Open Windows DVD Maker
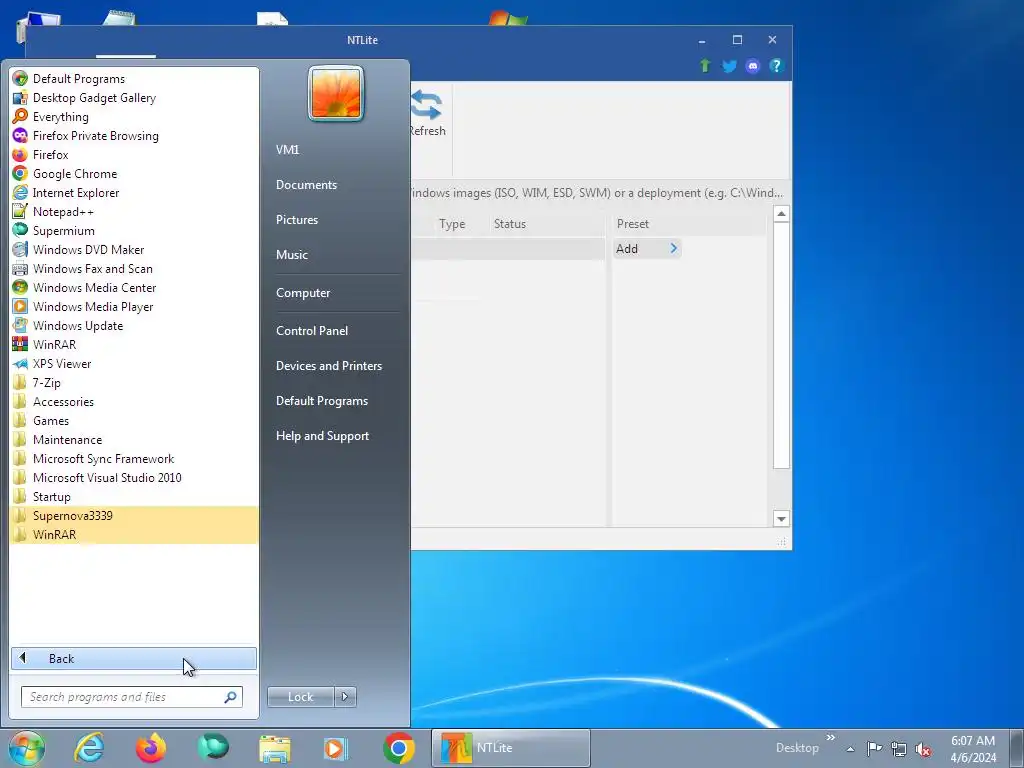The width and height of the screenshot is (1024, 768). click(134, 249)
